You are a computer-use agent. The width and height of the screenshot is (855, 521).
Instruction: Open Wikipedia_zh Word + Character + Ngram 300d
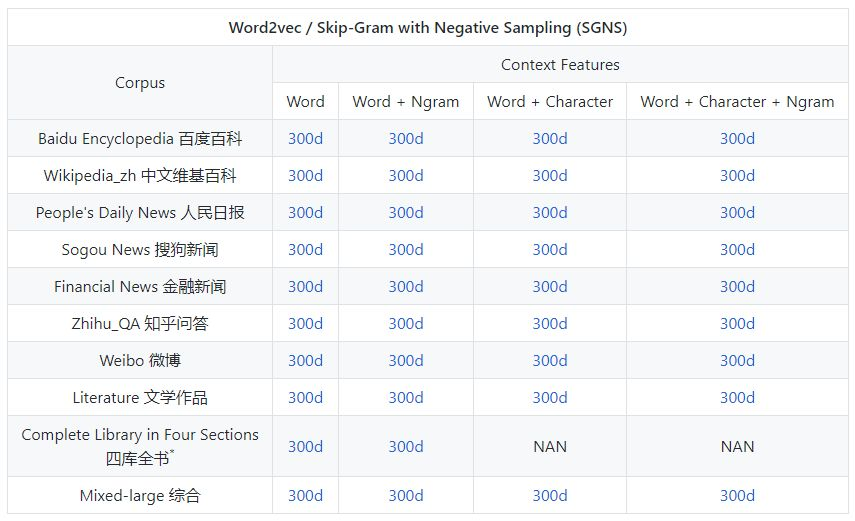pyautogui.click(x=737, y=176)
